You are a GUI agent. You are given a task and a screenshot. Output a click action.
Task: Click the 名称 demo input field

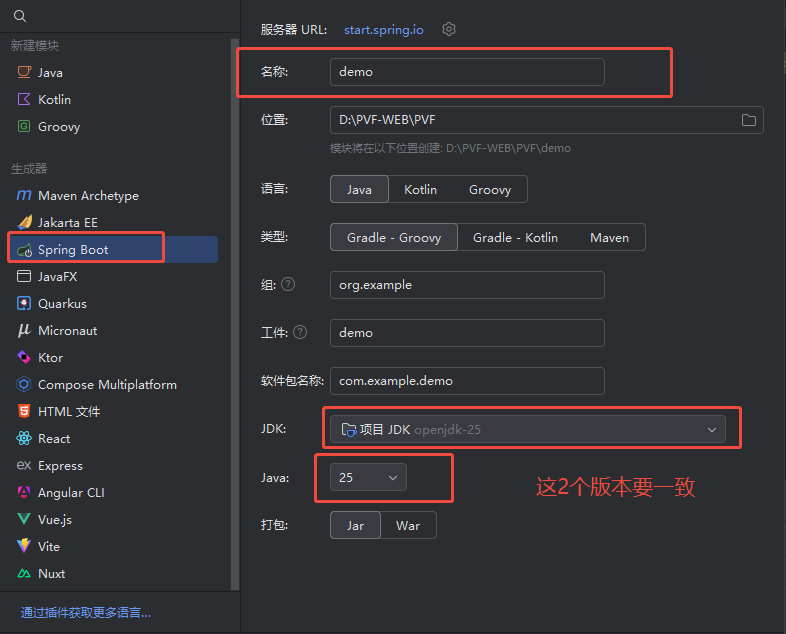(x=467, y=72)
